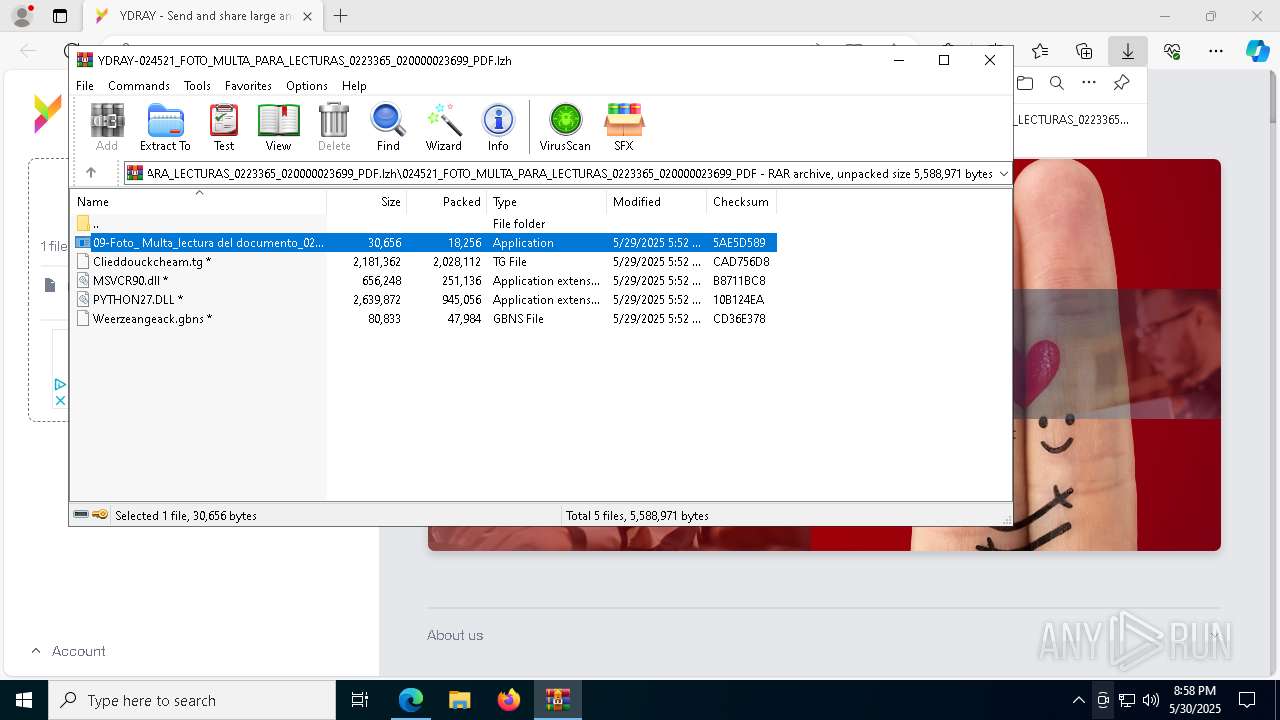The image size is (1280, 720).
Task: Close the YDRAY browser tab
Action: click(x=307, y=16)
